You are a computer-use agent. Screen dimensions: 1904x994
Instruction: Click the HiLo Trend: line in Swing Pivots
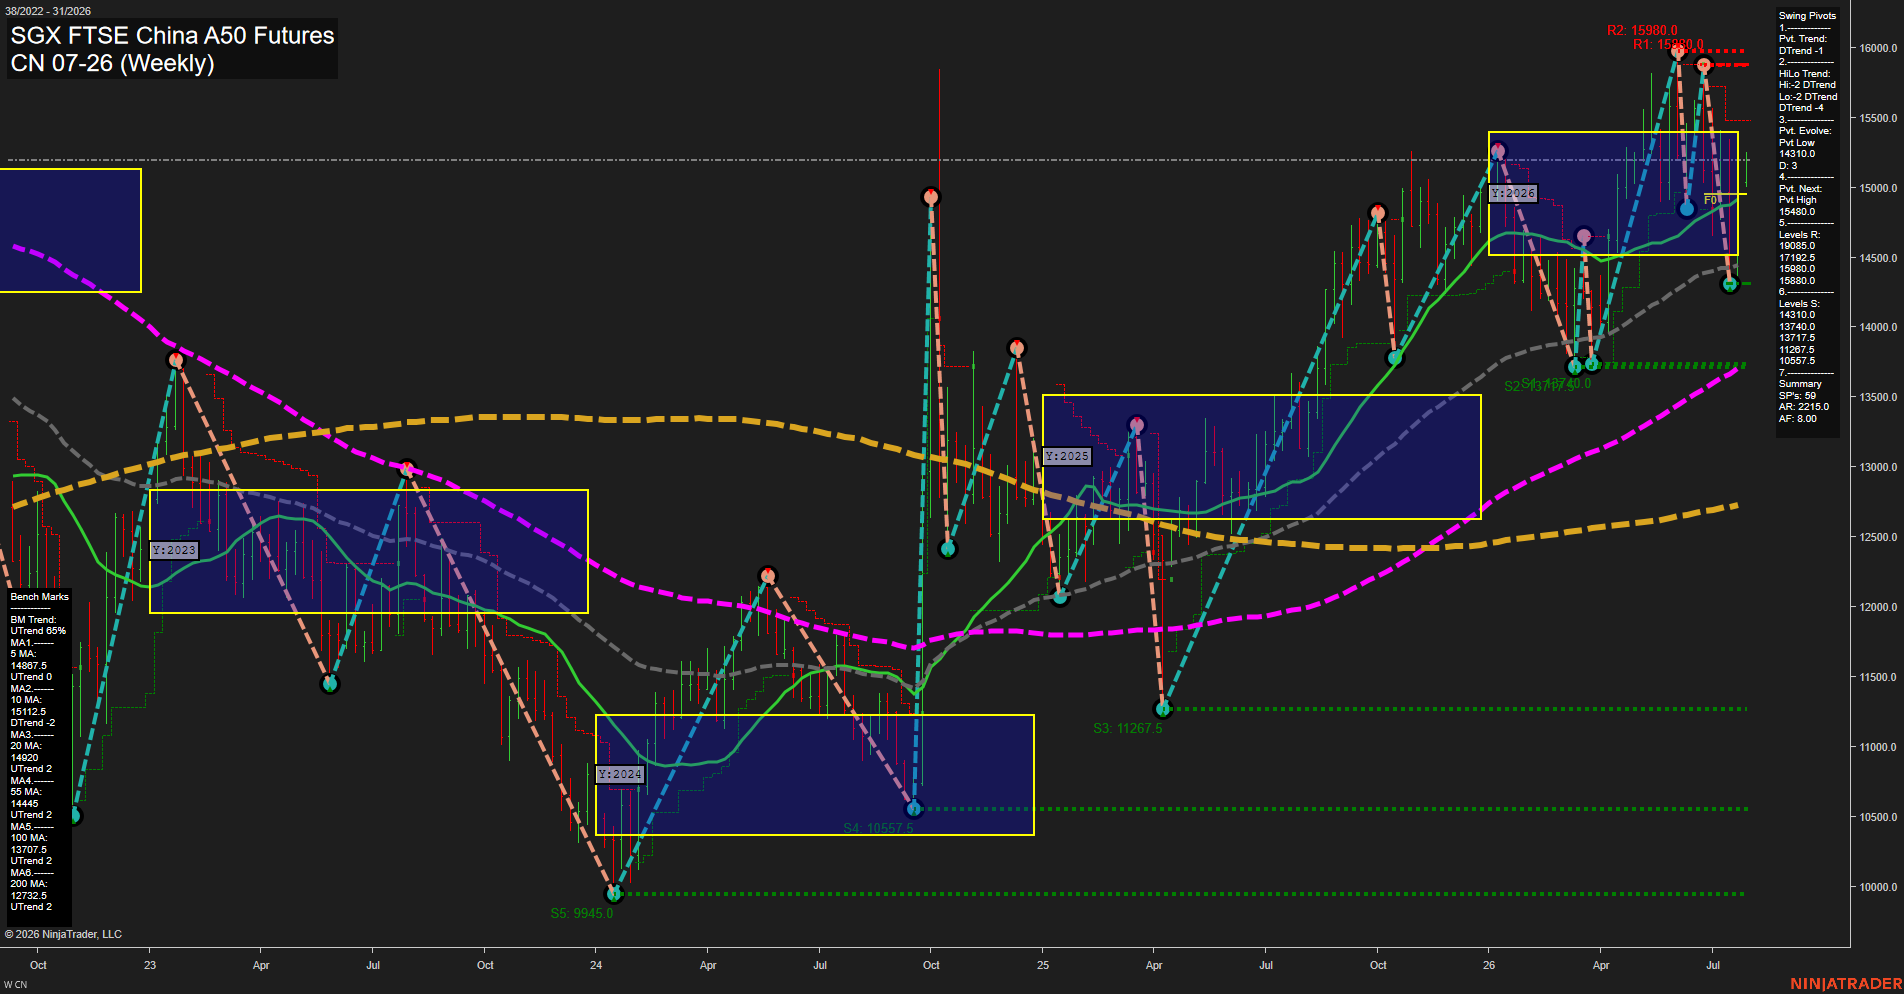(x=1804, y=74)
